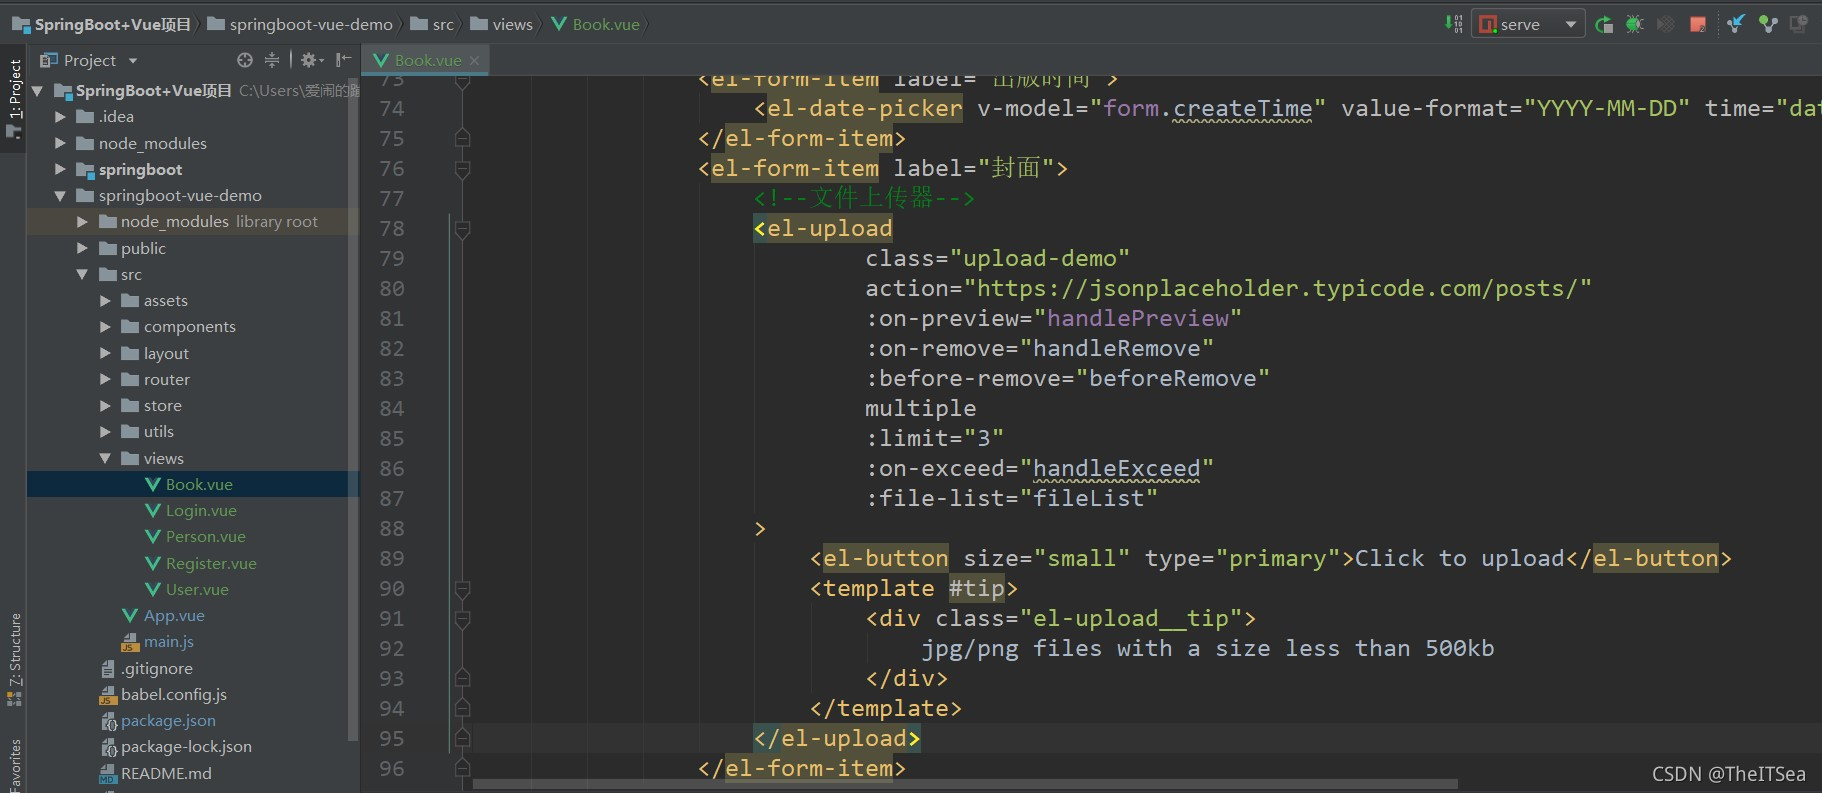
Task: Click the gutter line number 88
Action: [x=392, y=528]
